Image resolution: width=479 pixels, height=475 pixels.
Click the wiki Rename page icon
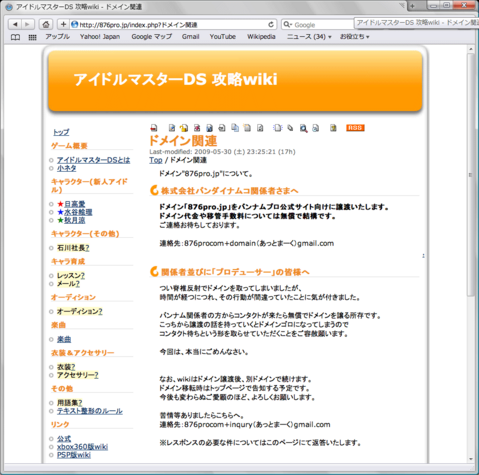[247, 128]
